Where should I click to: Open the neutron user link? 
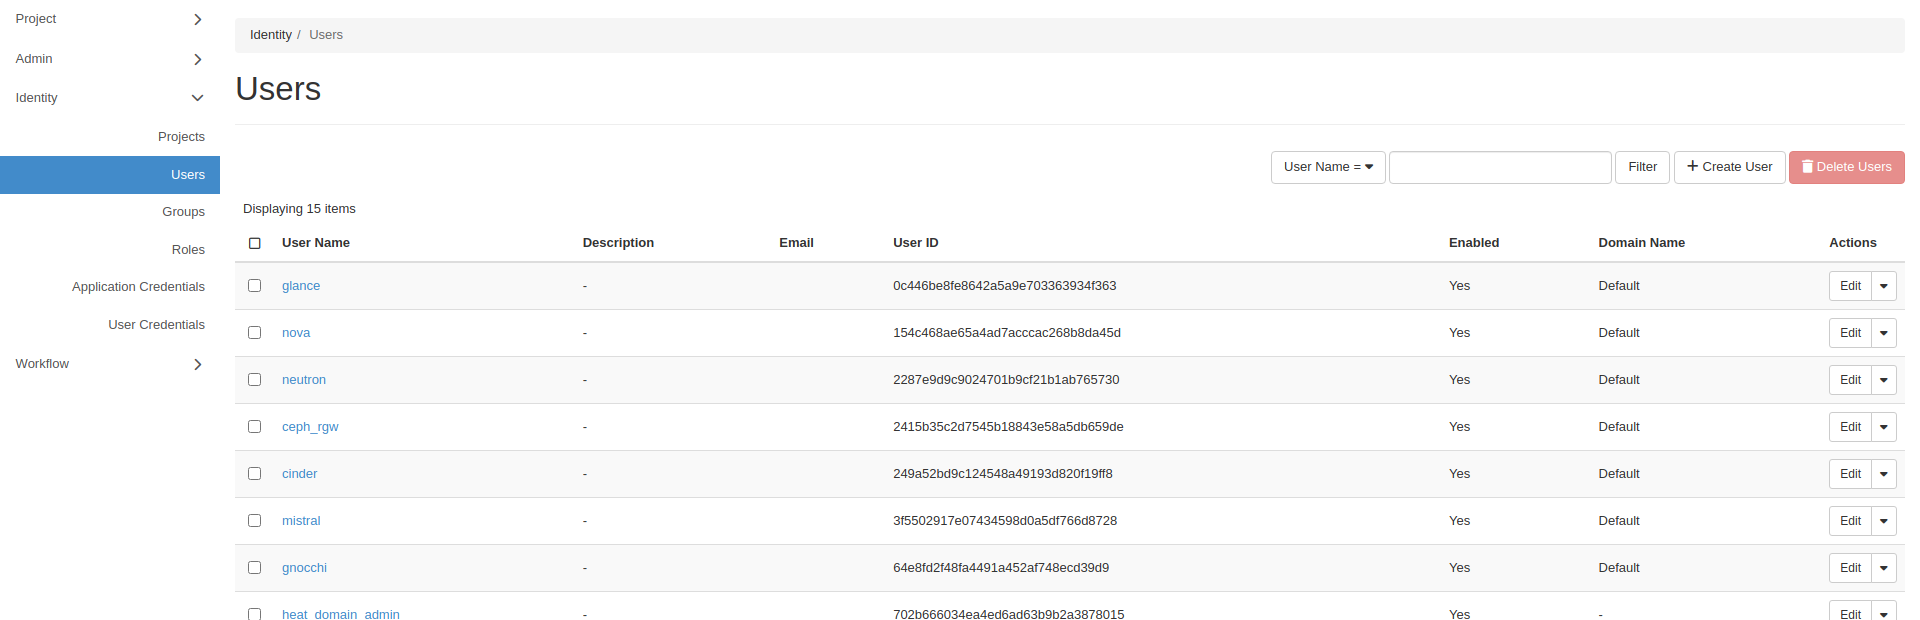[304, 380]
